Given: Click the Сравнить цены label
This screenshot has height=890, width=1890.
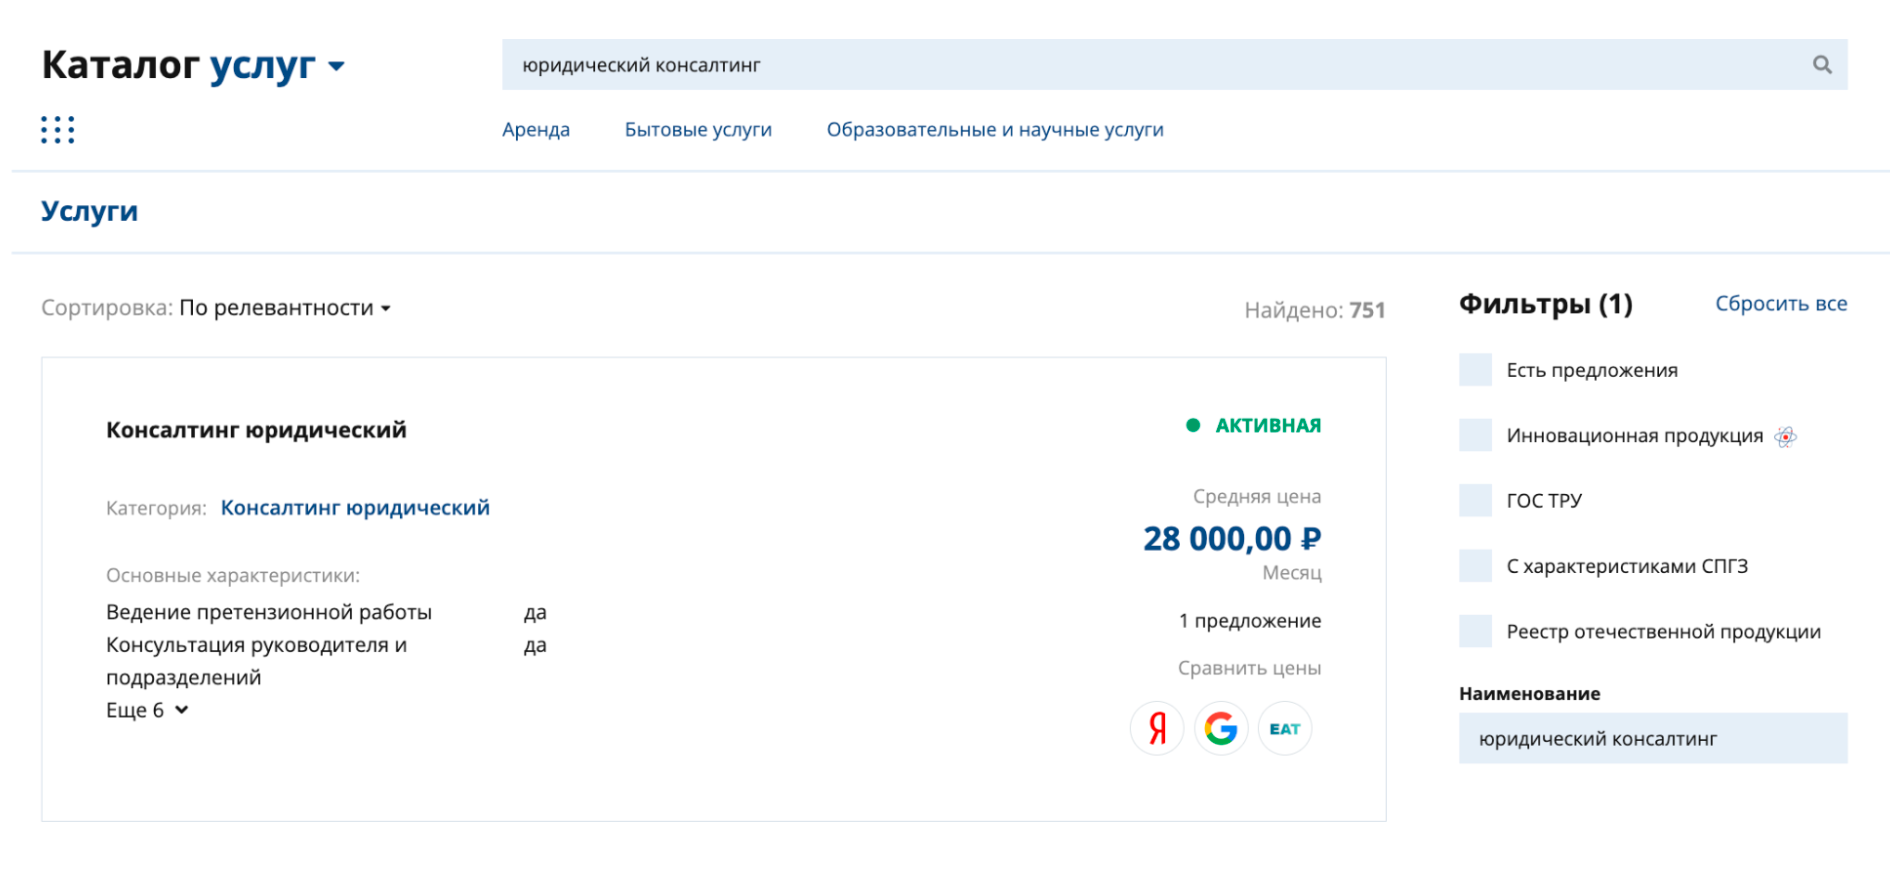Looking at the screenshot, I should tap(1249, 668).
